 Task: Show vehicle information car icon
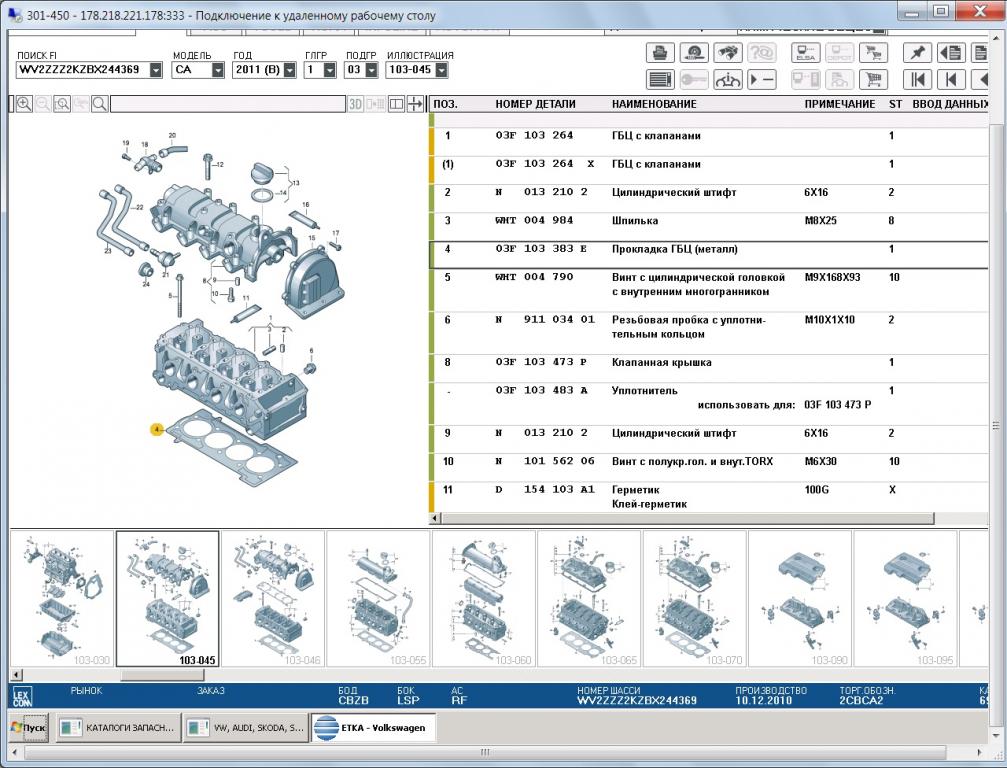pos(728,80)
